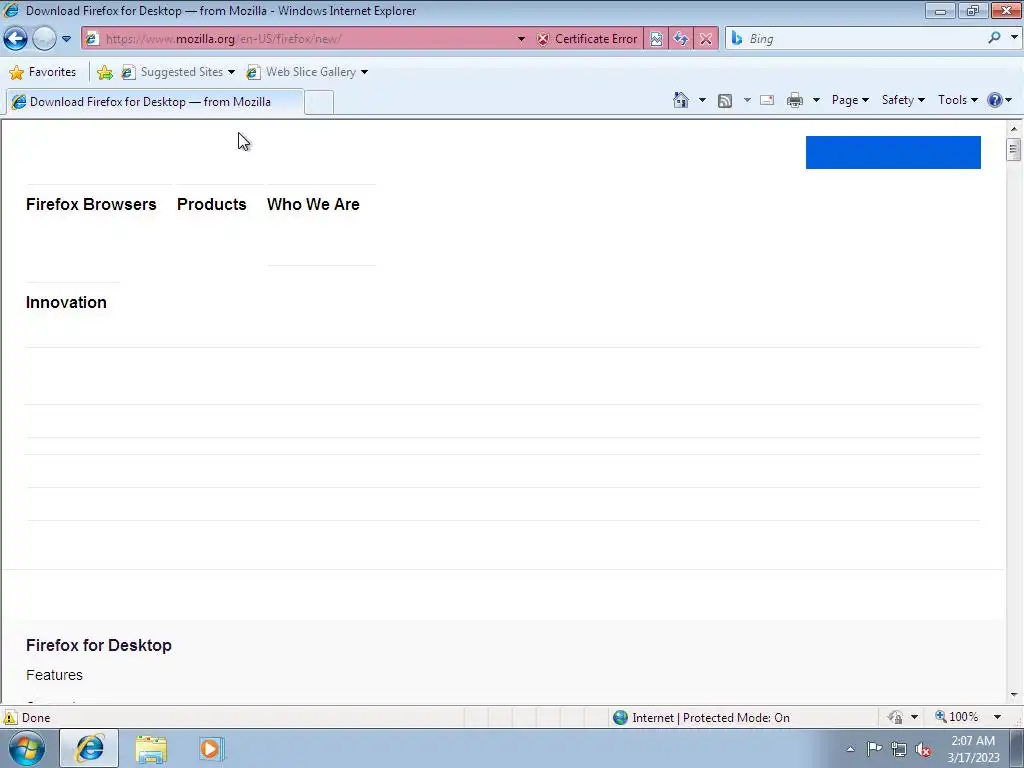Click the vertical scrollbar thumb
This screenshot has width=1024, height=768.
[1014, 149]
